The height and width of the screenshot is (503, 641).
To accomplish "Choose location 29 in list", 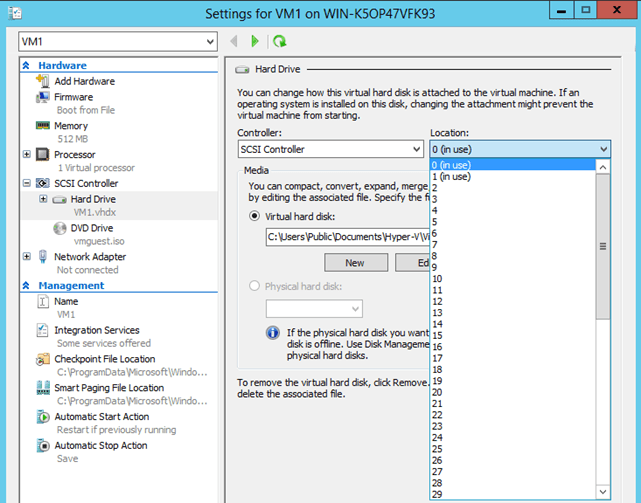I will 513,494.
